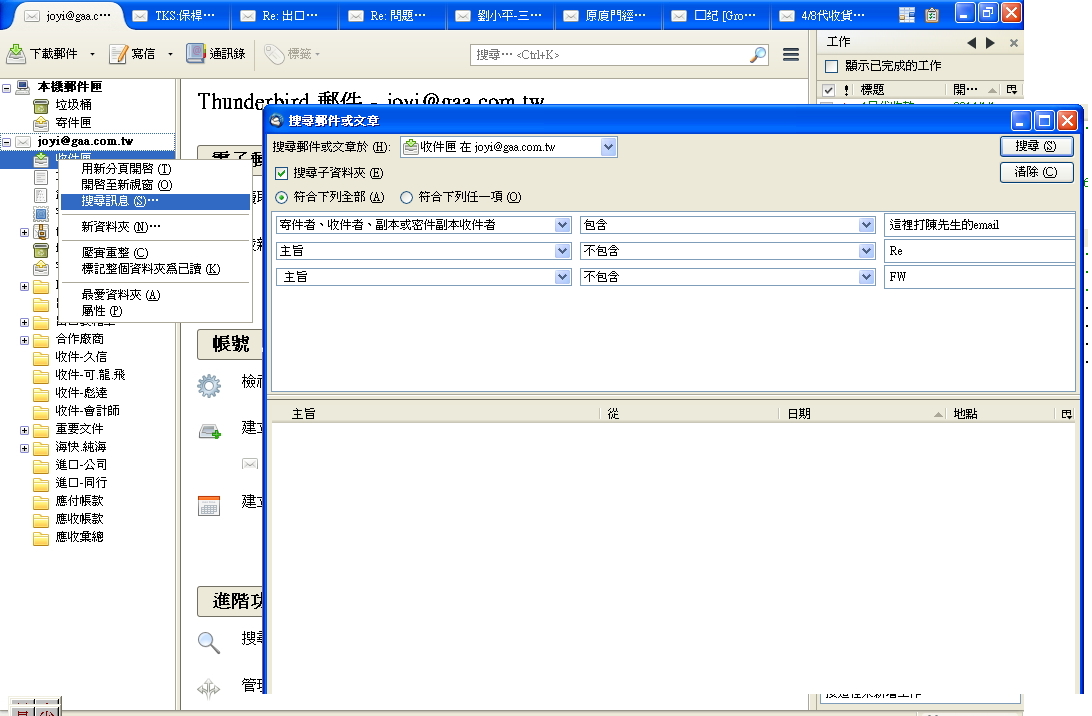The image size is (1092, 716).
Task: Select the 符合下列任一項 radio button
Action: (407, 198)
